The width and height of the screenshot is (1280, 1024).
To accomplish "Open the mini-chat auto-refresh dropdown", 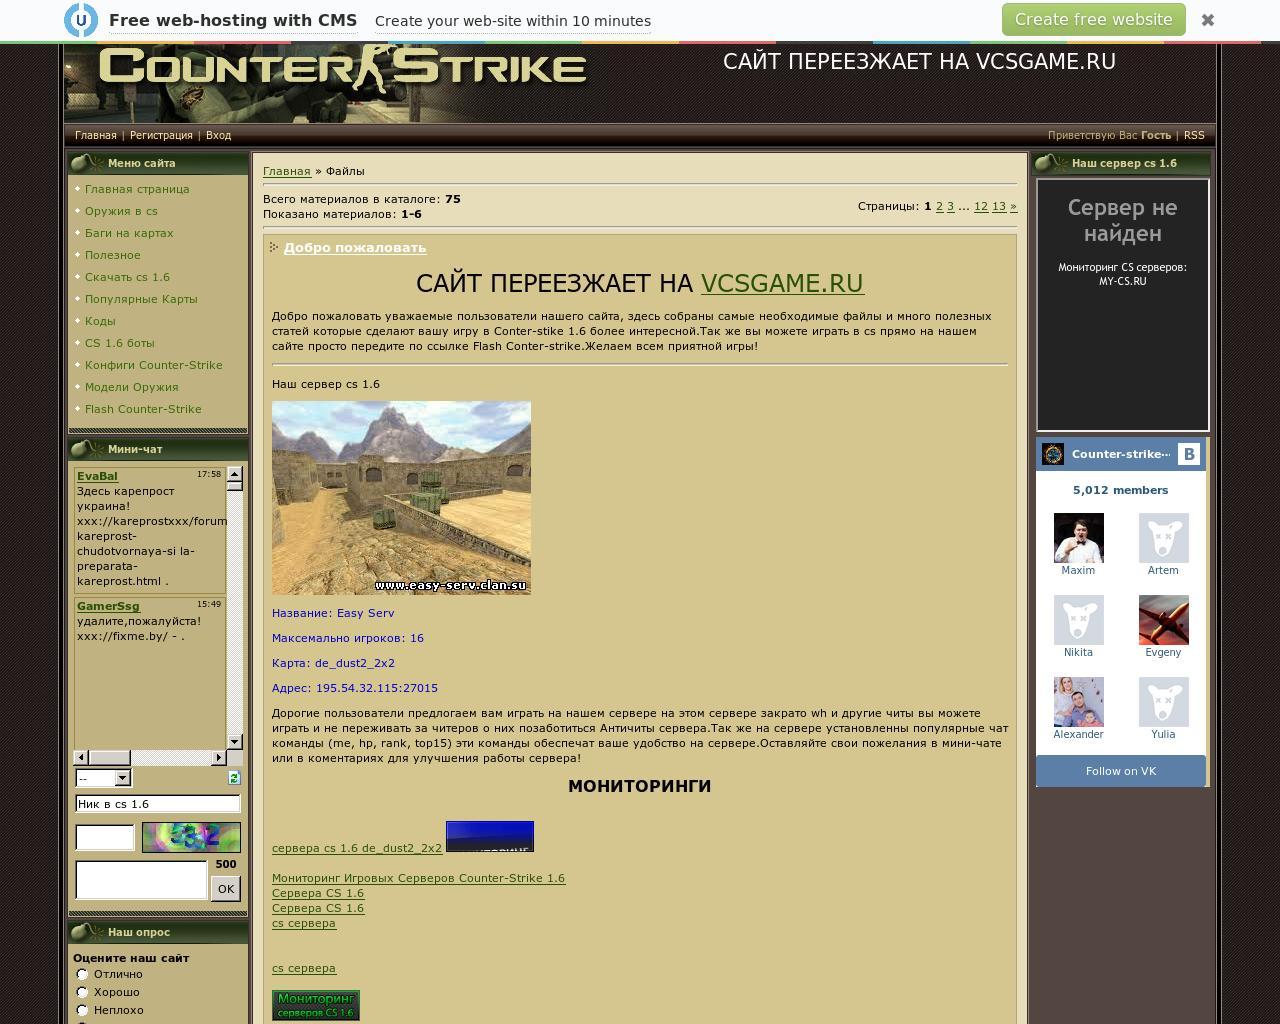I will pos(103,778).
